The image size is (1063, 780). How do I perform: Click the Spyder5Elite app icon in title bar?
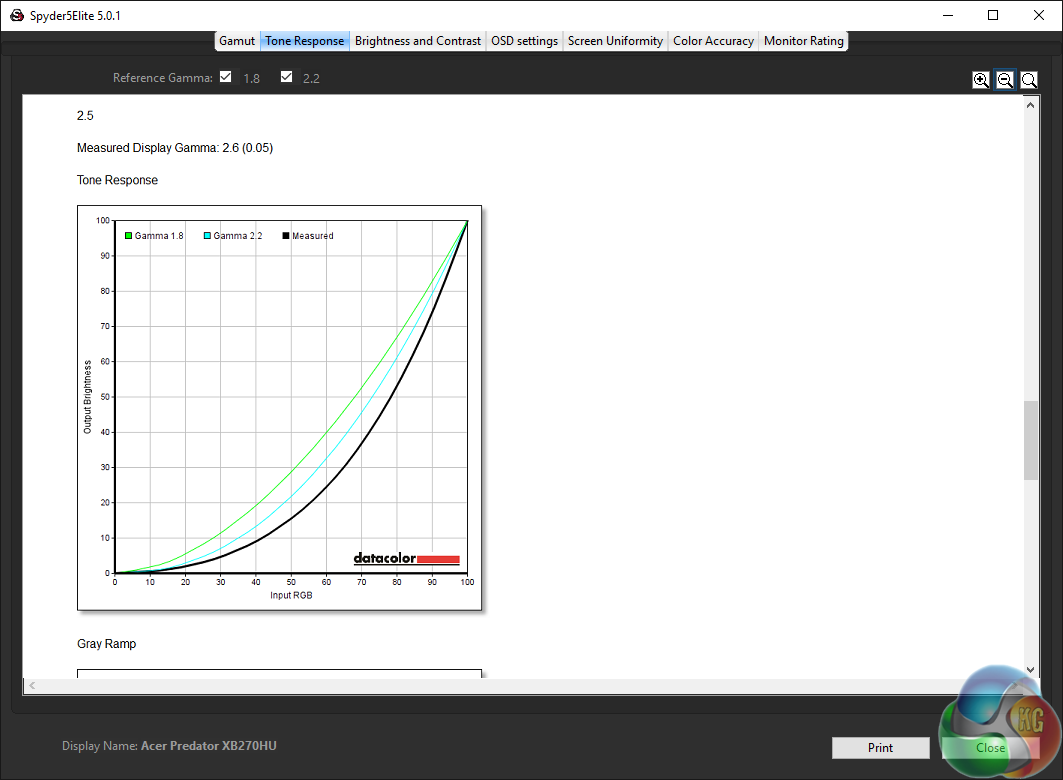(x=16, y=16)
